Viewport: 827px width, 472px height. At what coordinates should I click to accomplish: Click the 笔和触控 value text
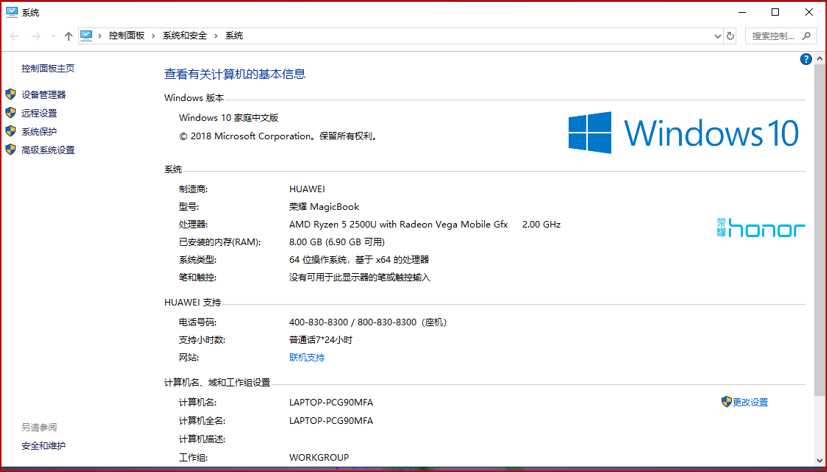359,277
